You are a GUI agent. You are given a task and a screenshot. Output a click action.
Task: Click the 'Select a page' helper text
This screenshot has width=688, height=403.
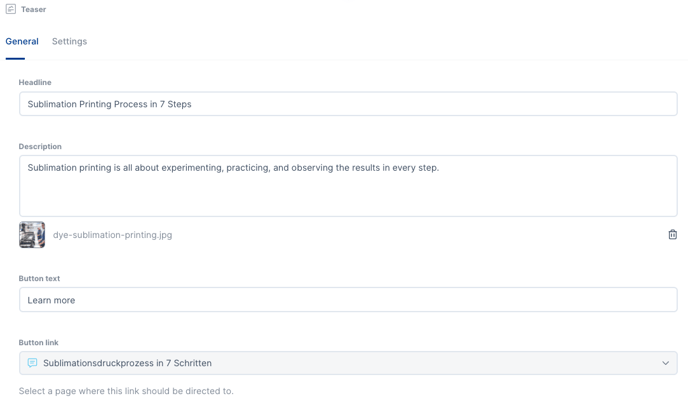click(126, 391)
